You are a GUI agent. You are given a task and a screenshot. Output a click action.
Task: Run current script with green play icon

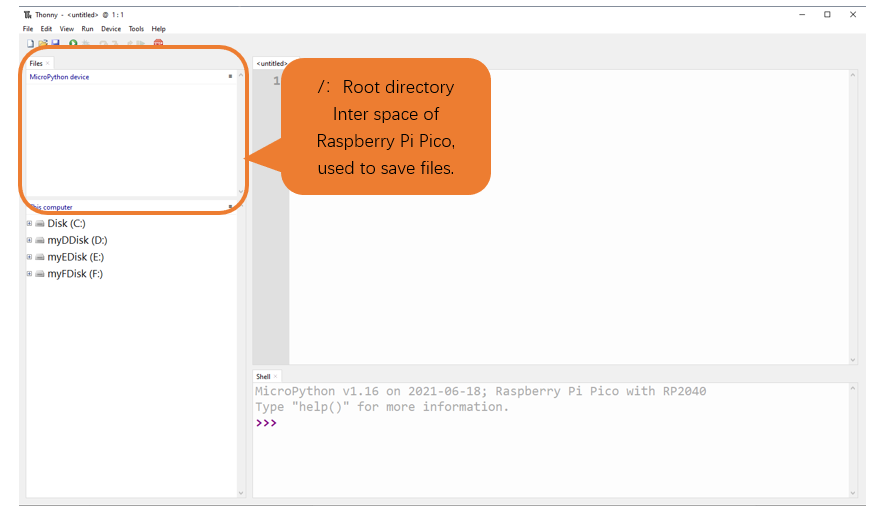tap(73, 43)
